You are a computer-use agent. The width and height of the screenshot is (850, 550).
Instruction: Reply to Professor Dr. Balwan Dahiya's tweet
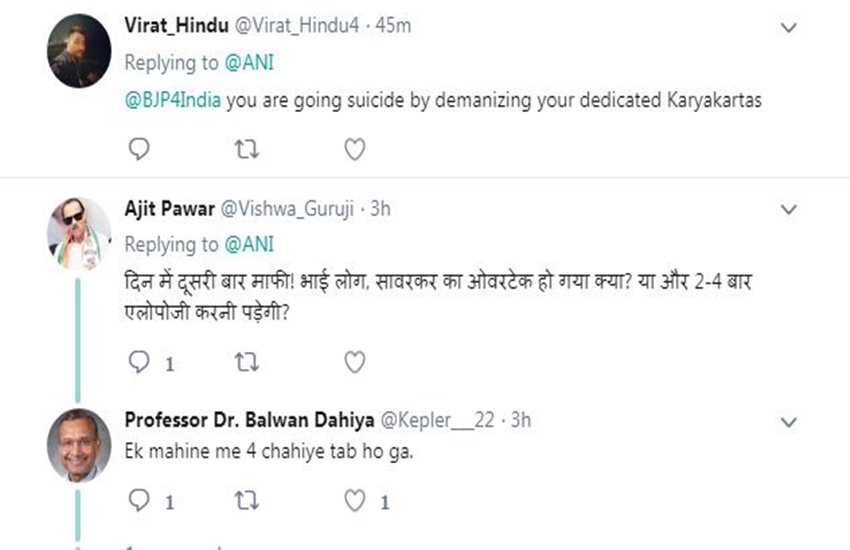[140, 500]
